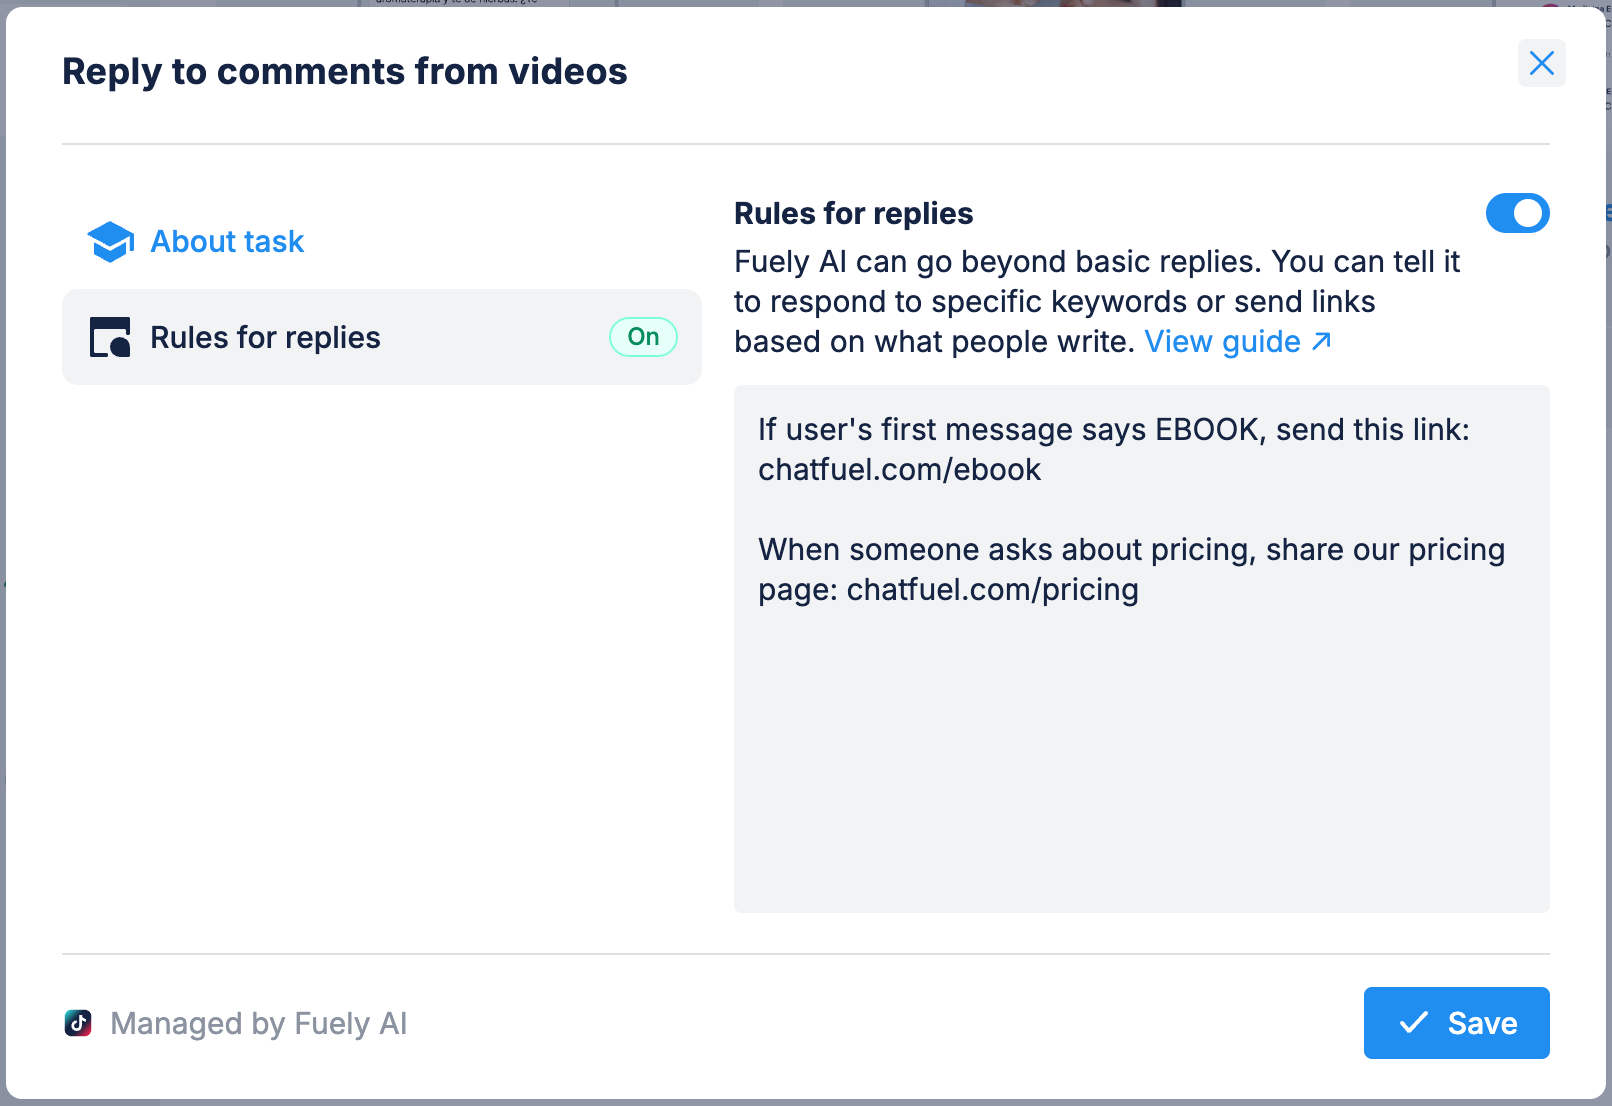Click the Managed by Fuely AI label
Viewport: 1612px width, 1106px height.
tap(258, 1023)
